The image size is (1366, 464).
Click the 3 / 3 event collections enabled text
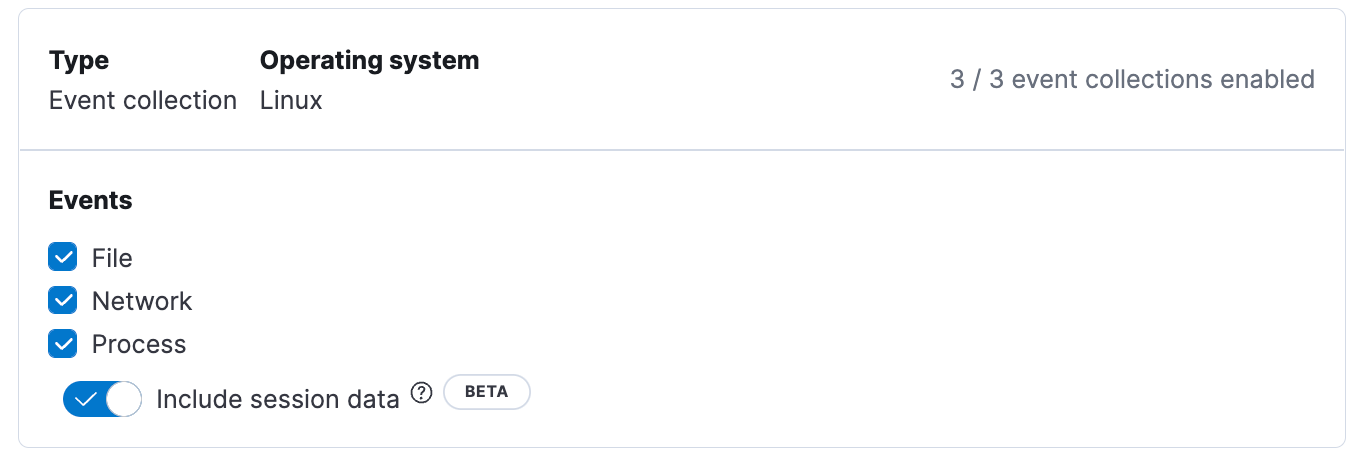click(x=1132, y=79)
